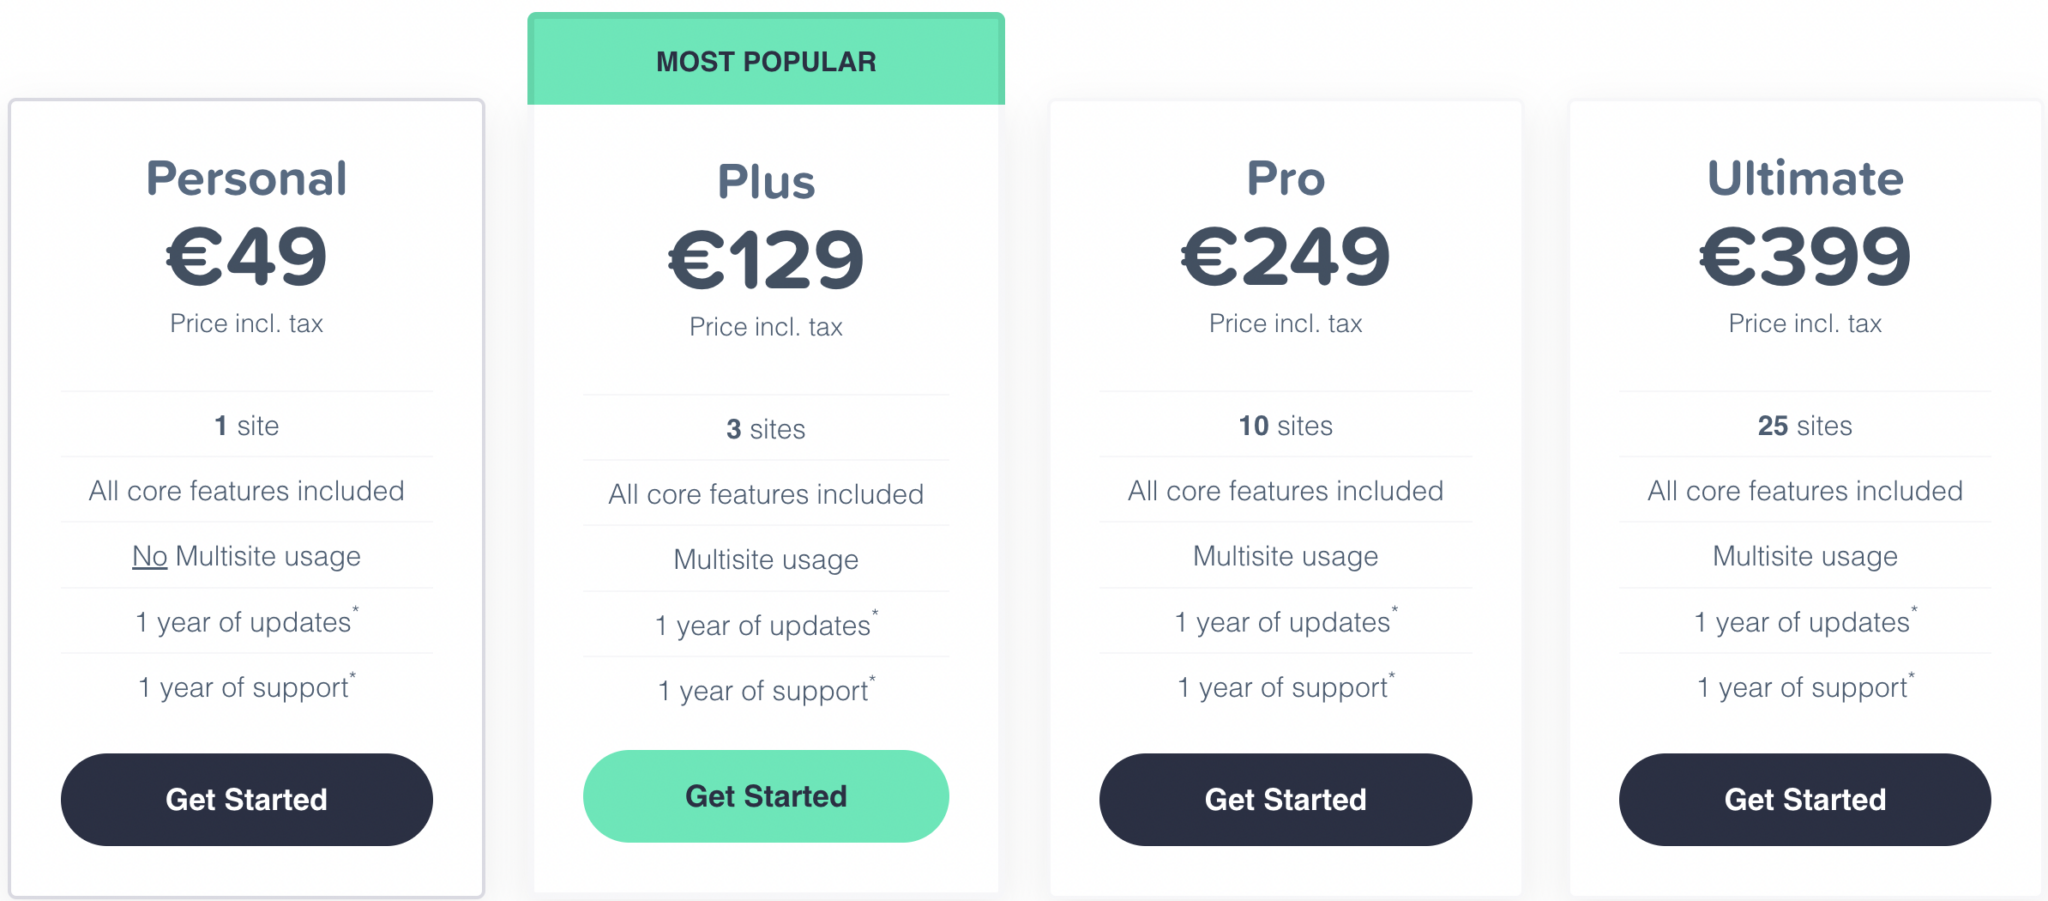Select the Plus plan title
2048x901 pixels.
tap(766, 182)
